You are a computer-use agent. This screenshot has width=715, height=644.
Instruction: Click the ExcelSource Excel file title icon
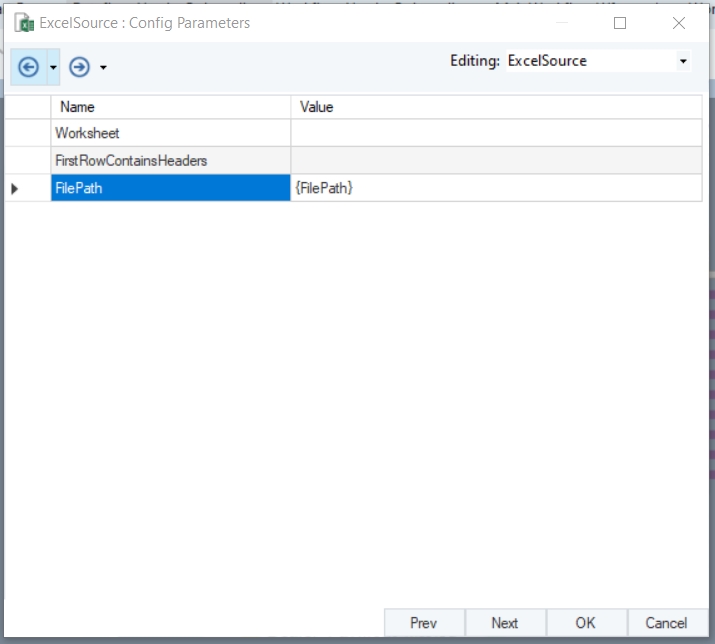click(24, 23)
